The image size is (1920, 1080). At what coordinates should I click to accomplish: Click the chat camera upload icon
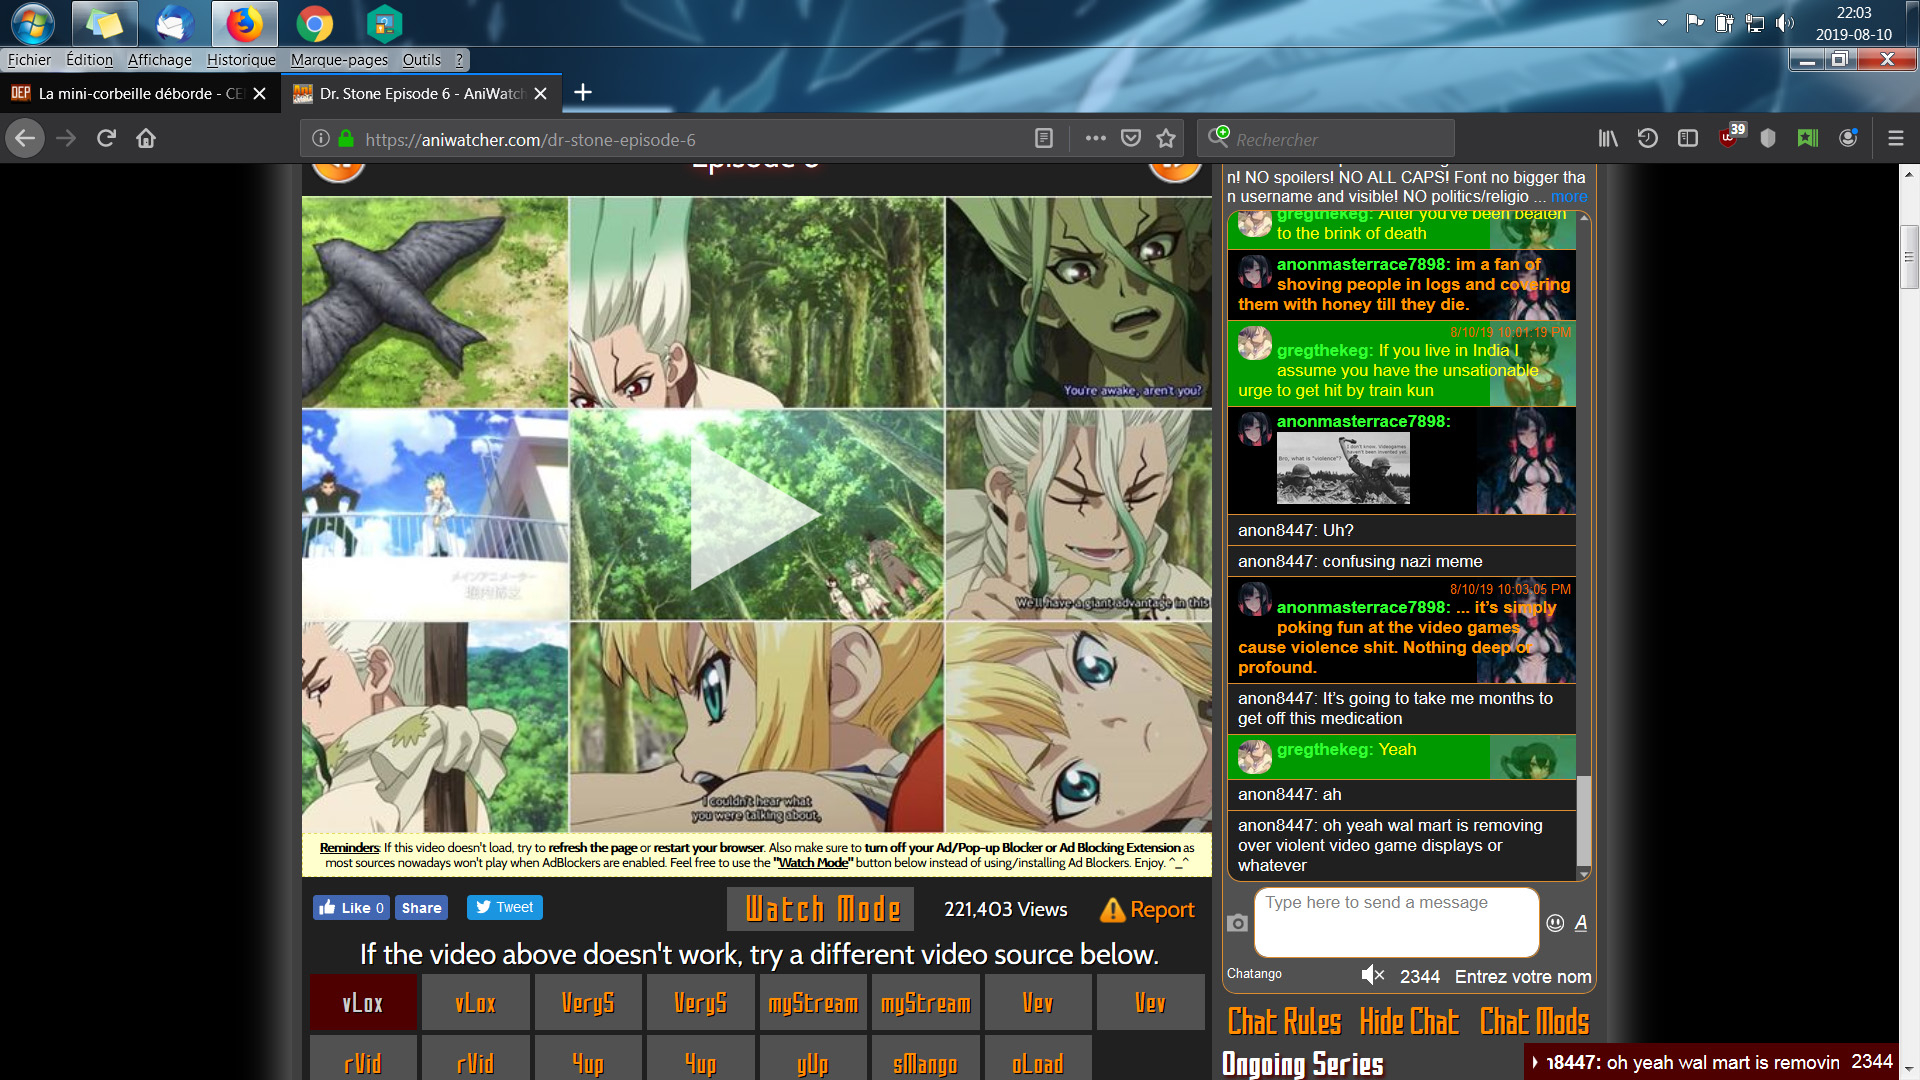[1237, 923]
